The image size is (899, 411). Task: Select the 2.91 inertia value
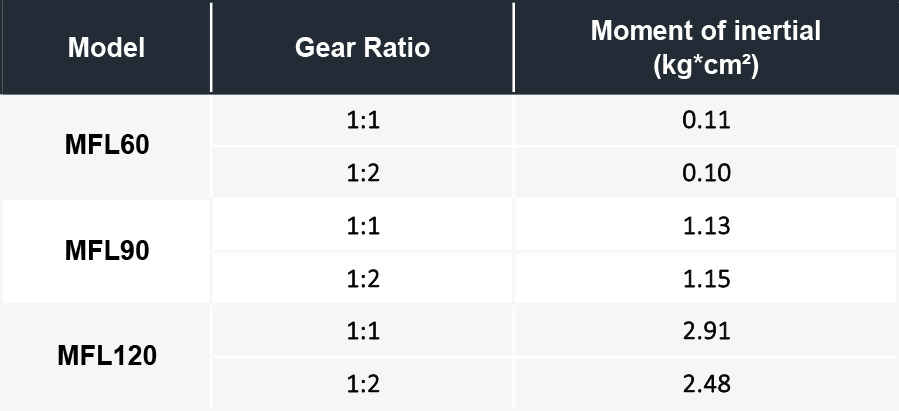click(x=707, y=331)
